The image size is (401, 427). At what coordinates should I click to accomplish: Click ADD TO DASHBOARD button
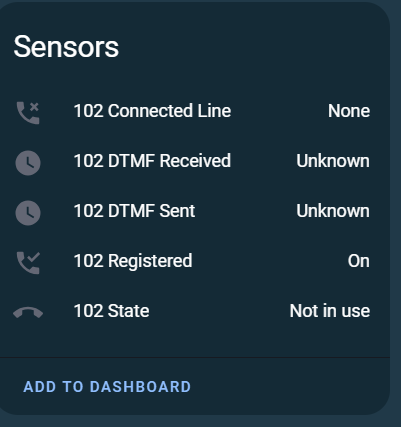click(x=107, y=387)
